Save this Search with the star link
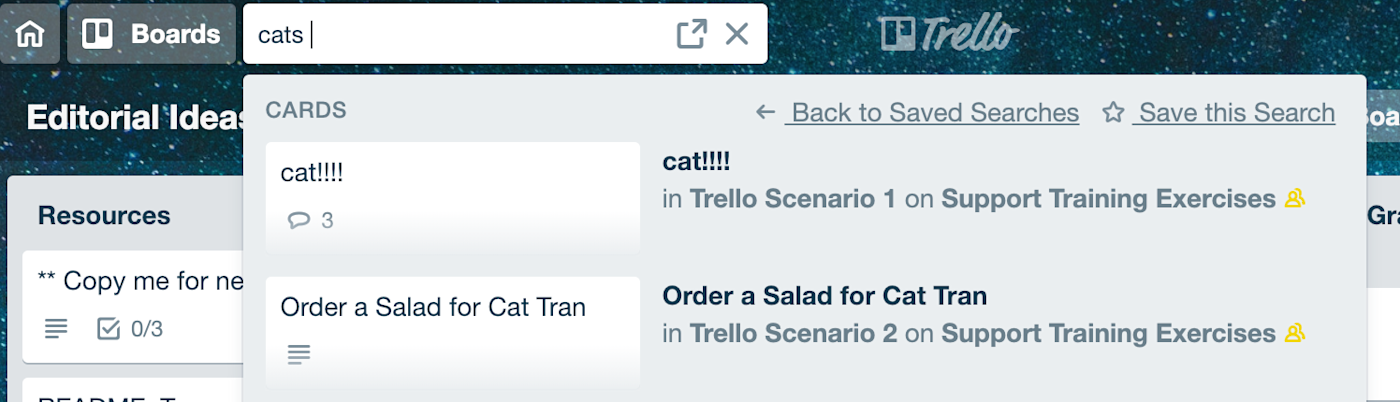 [x=1218, y=113]
